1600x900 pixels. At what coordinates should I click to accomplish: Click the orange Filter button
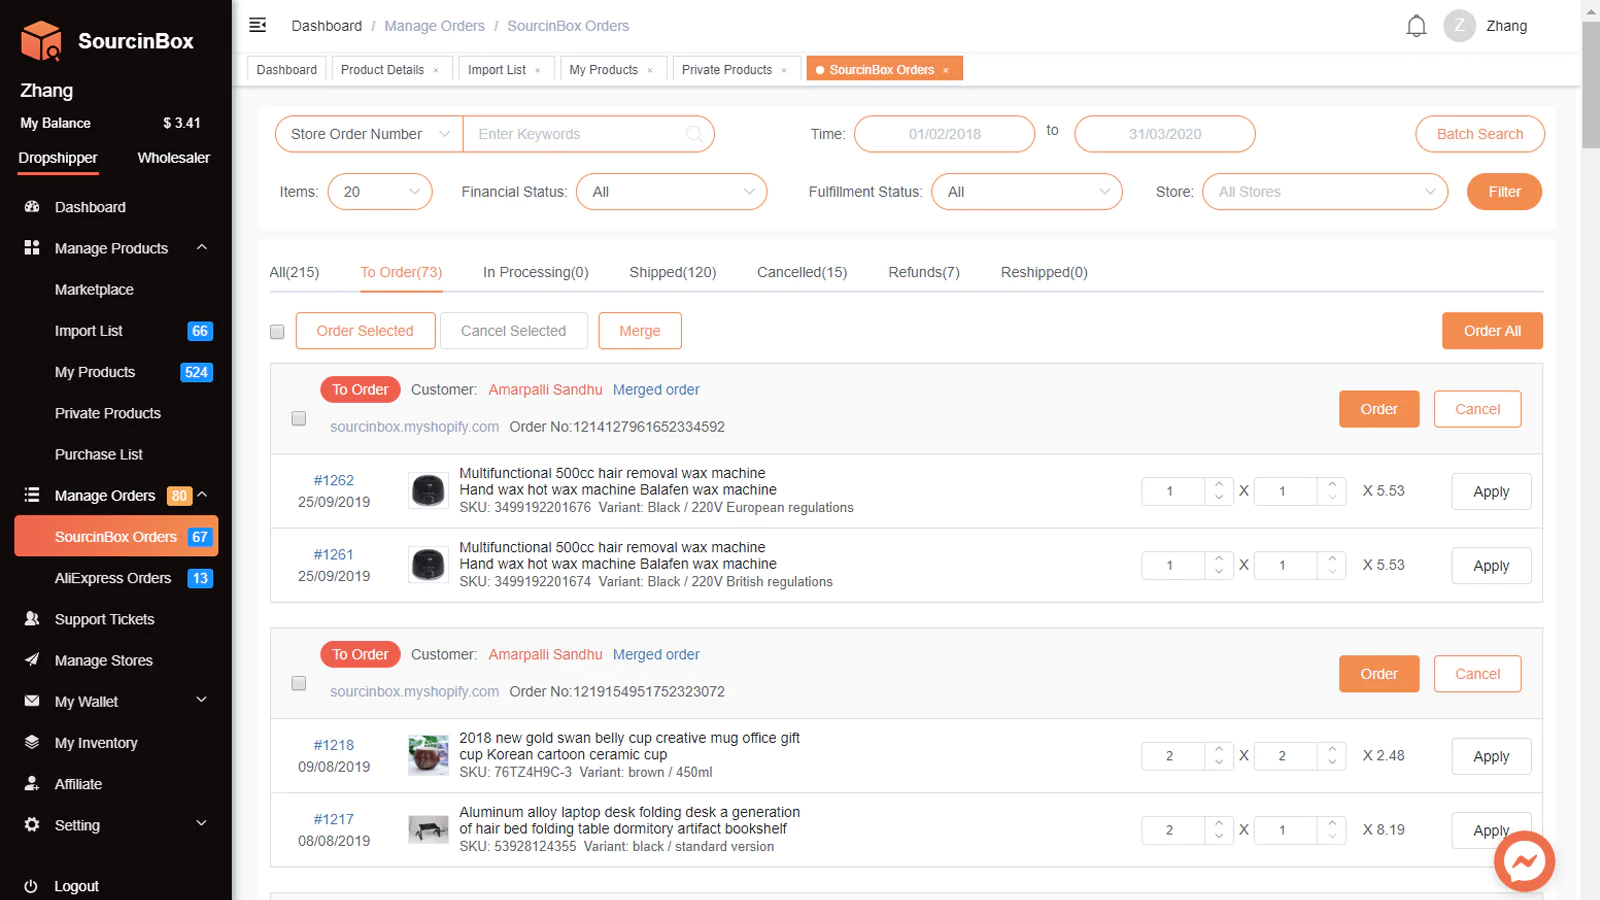(x=1503, y=192)
